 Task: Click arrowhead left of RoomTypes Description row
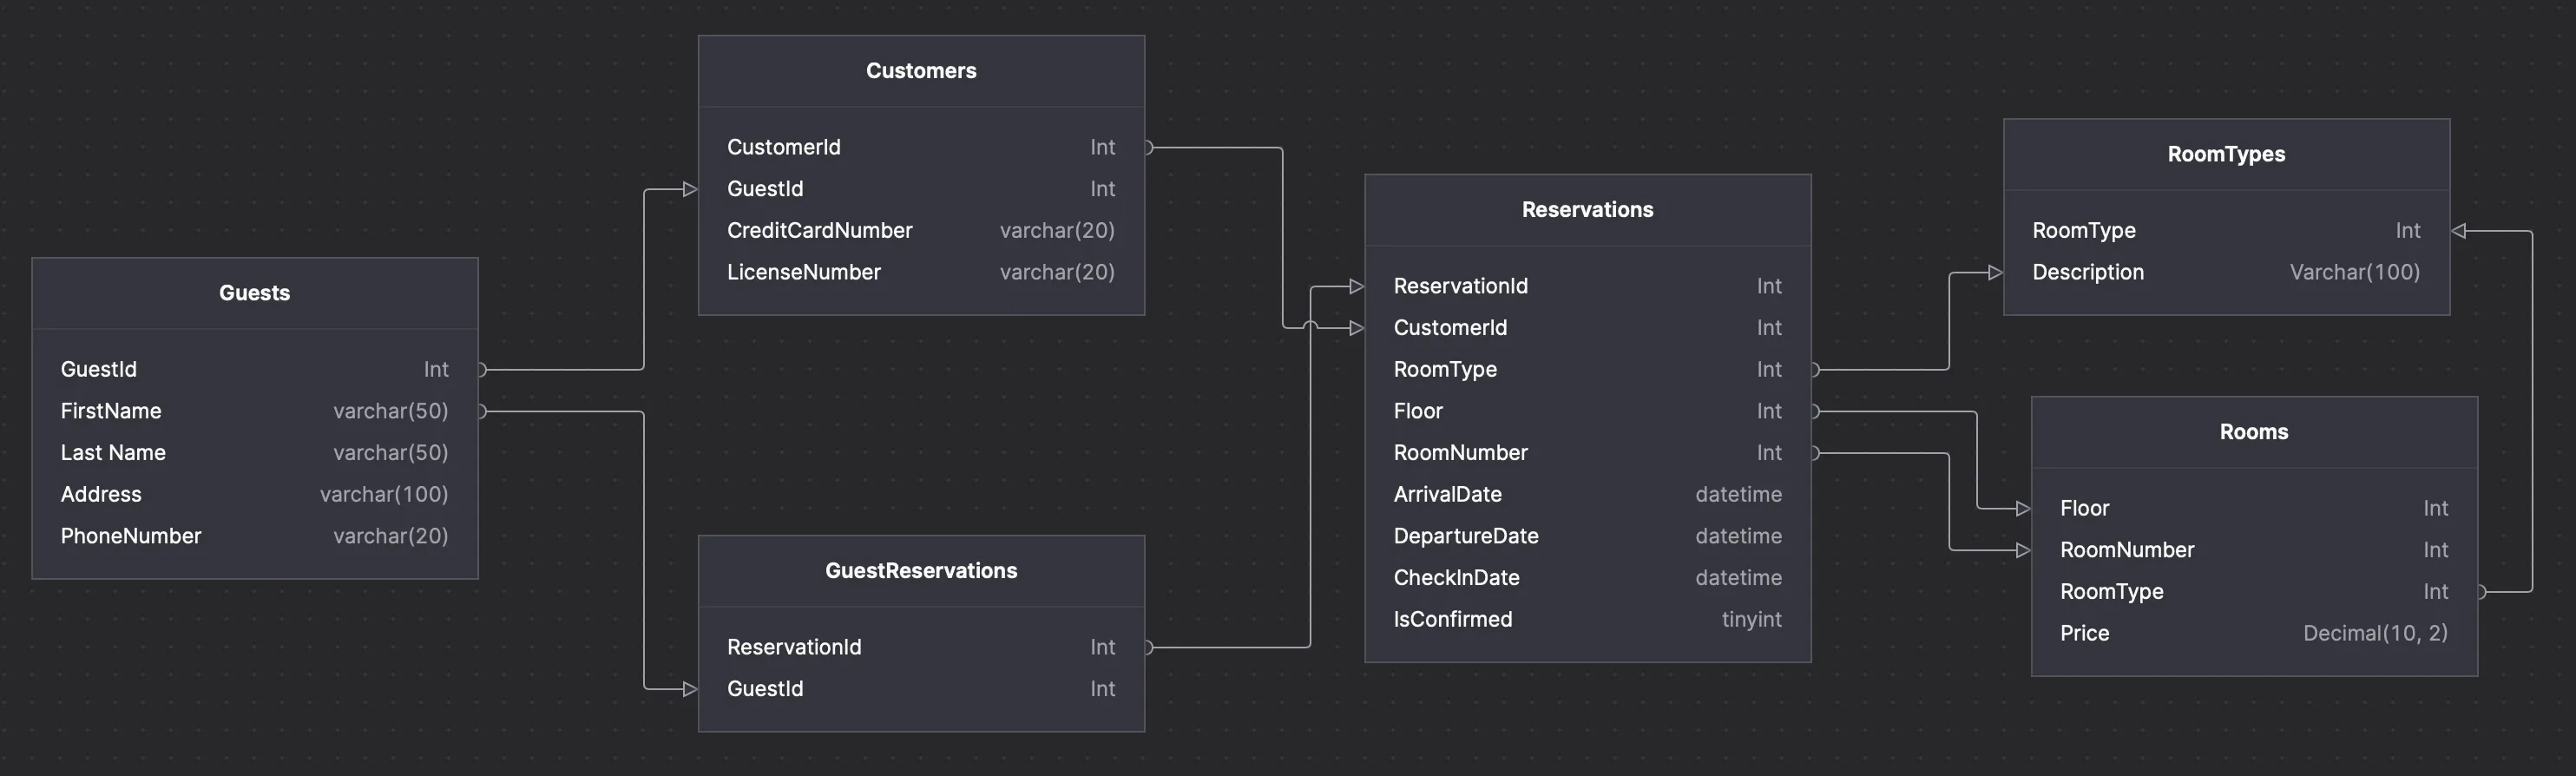tap(1994, 273)
